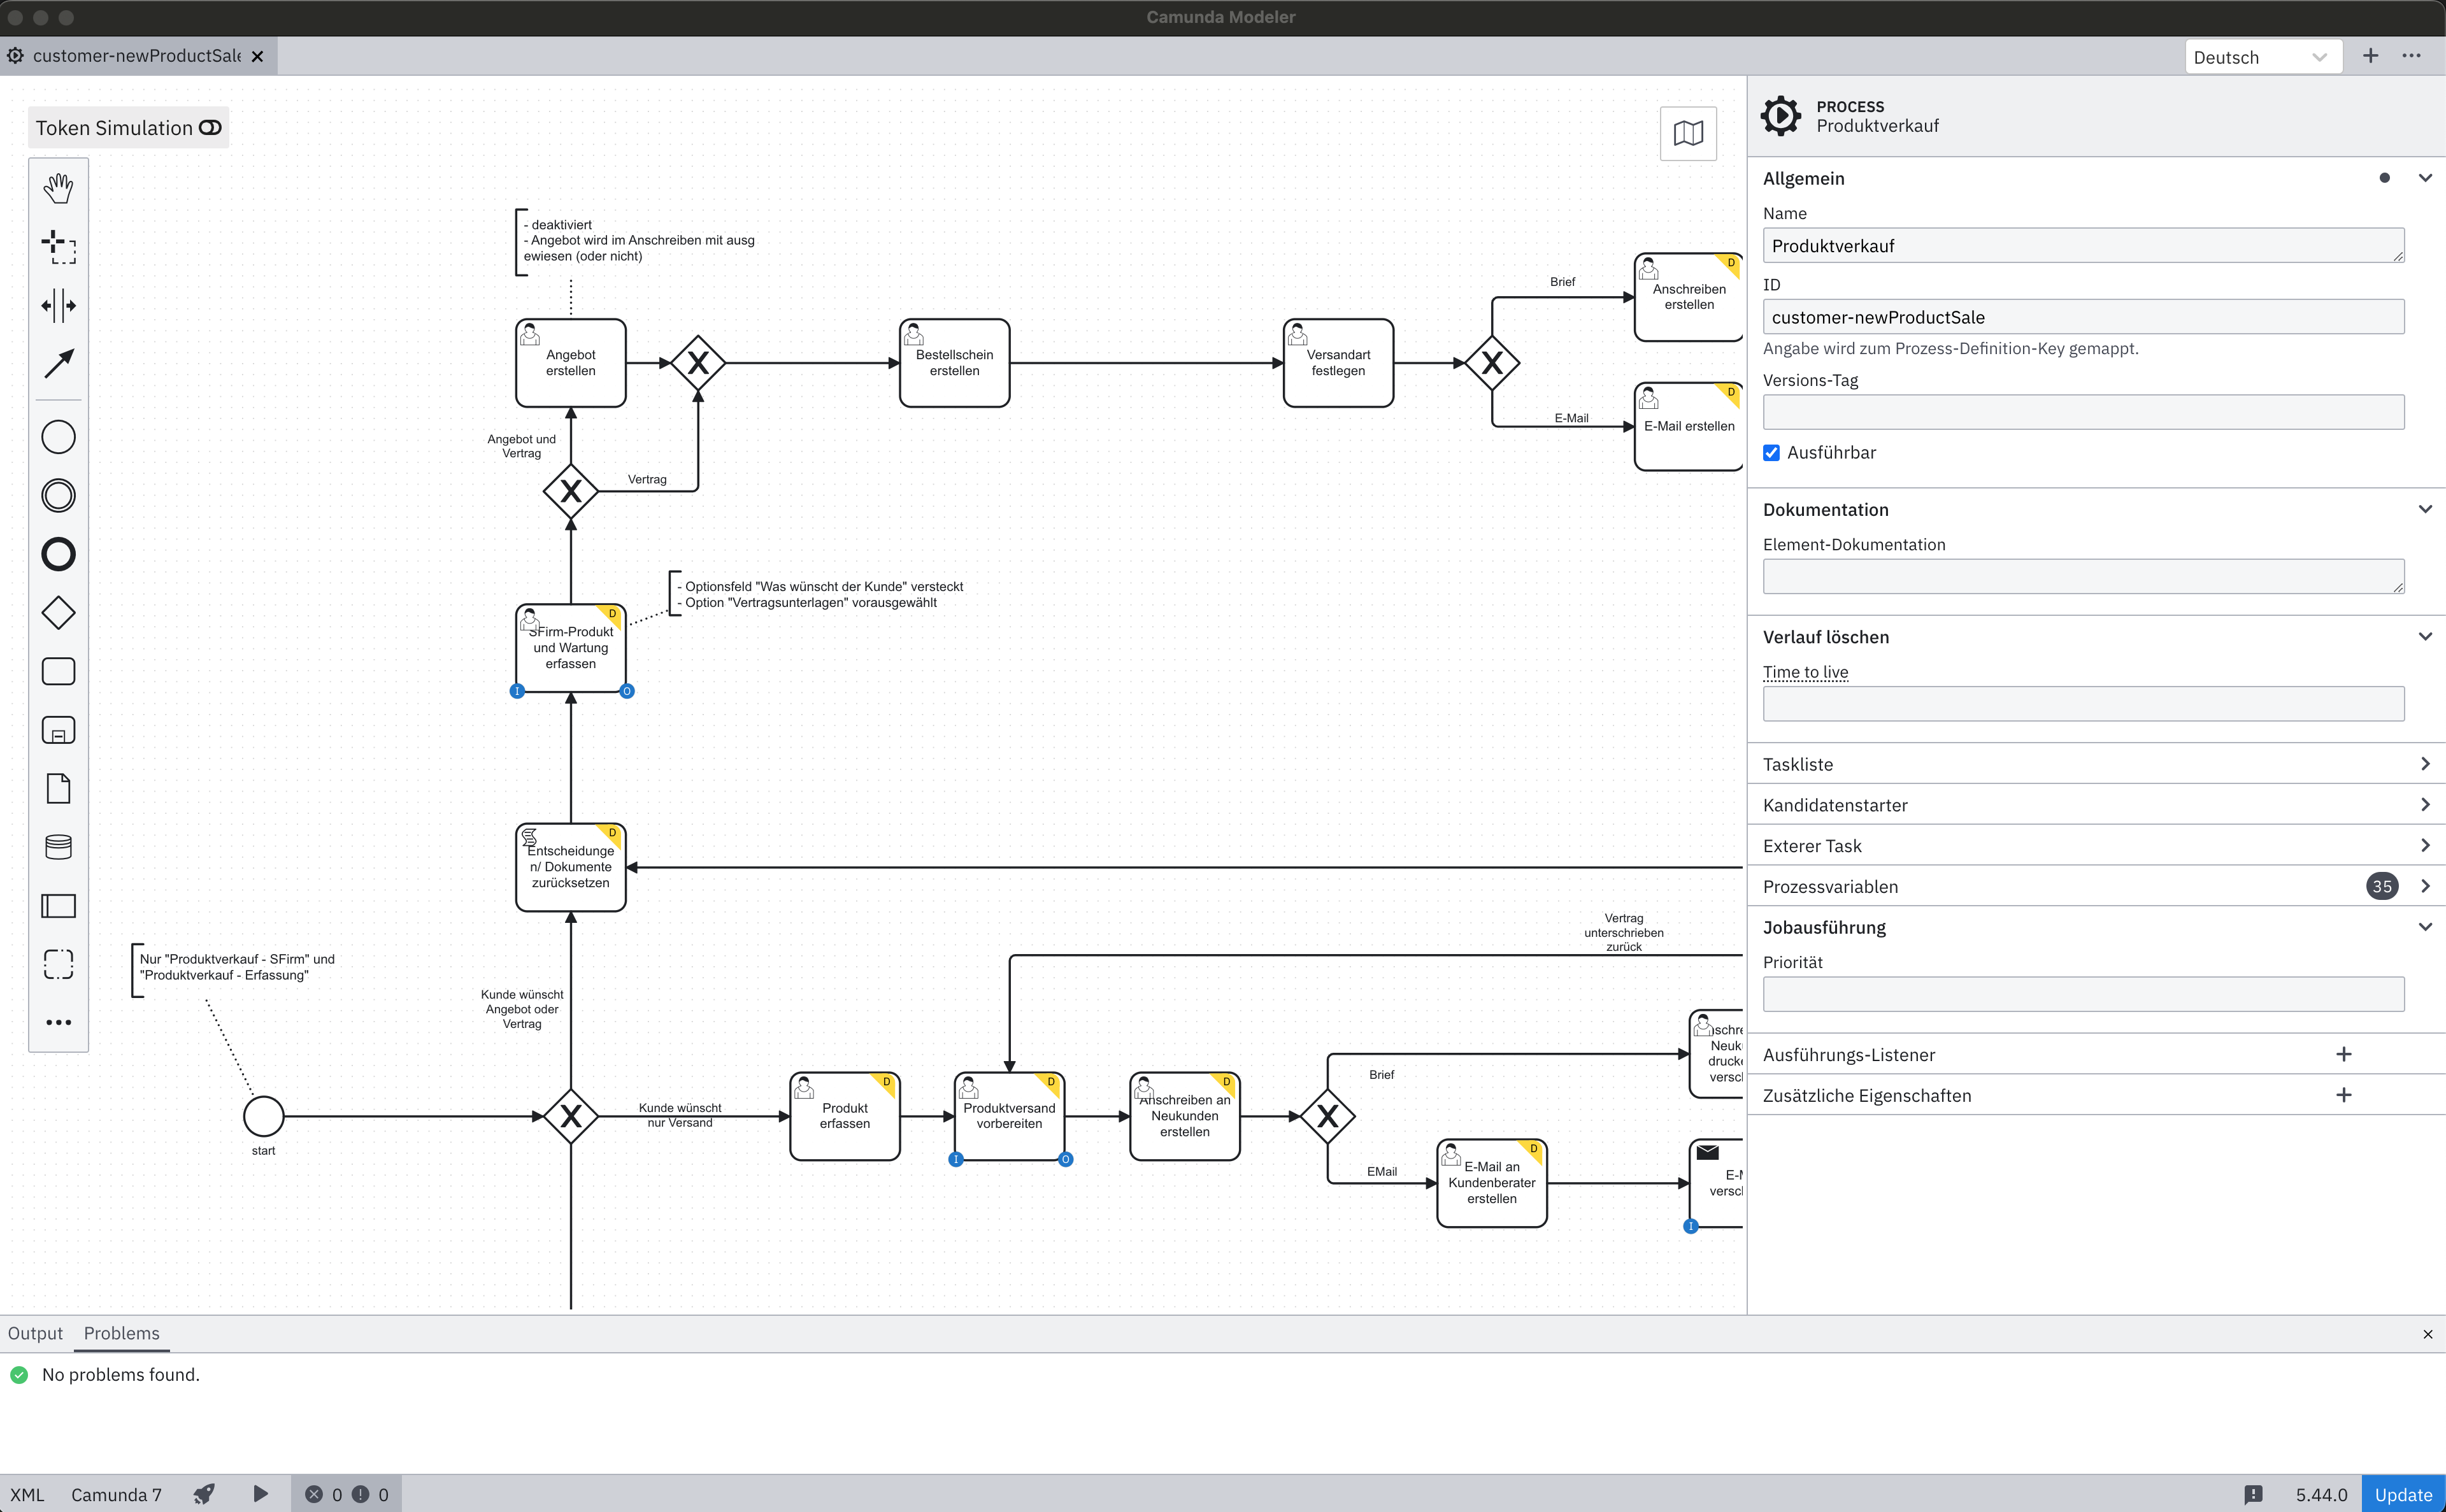Screen dimensions: 2446x1512
Task: Create a new diagram with plus icon
Action: point(2370,56)
